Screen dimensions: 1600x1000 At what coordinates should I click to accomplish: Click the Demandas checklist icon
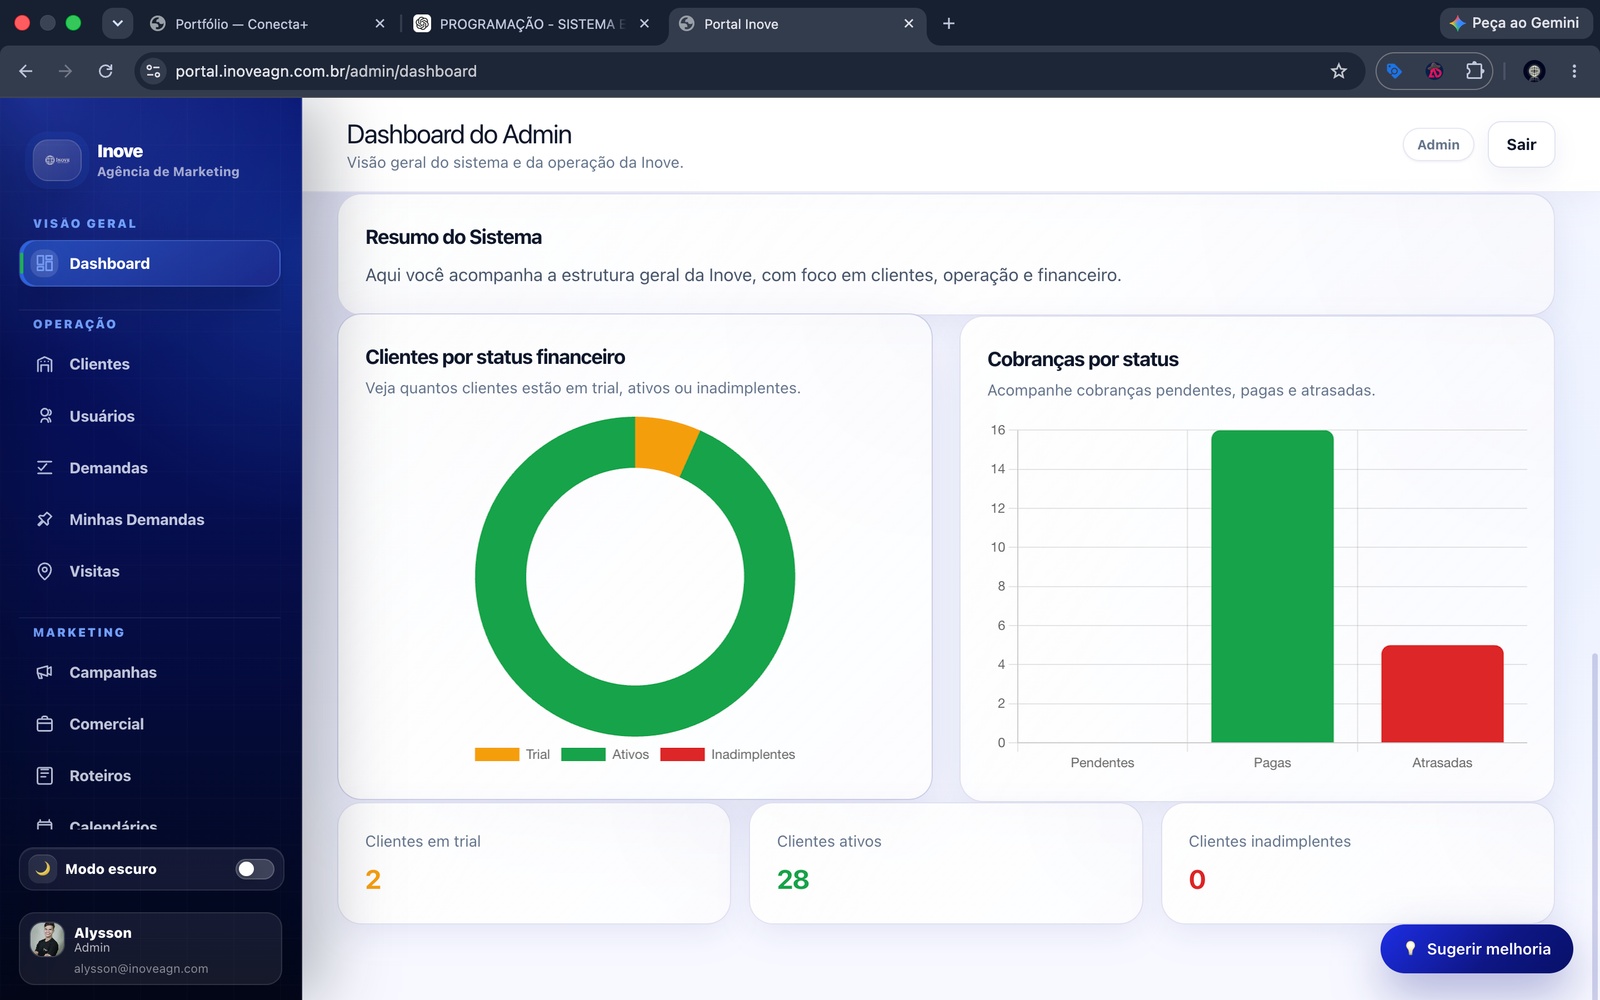pyautogui.click(x=45, y=467)
